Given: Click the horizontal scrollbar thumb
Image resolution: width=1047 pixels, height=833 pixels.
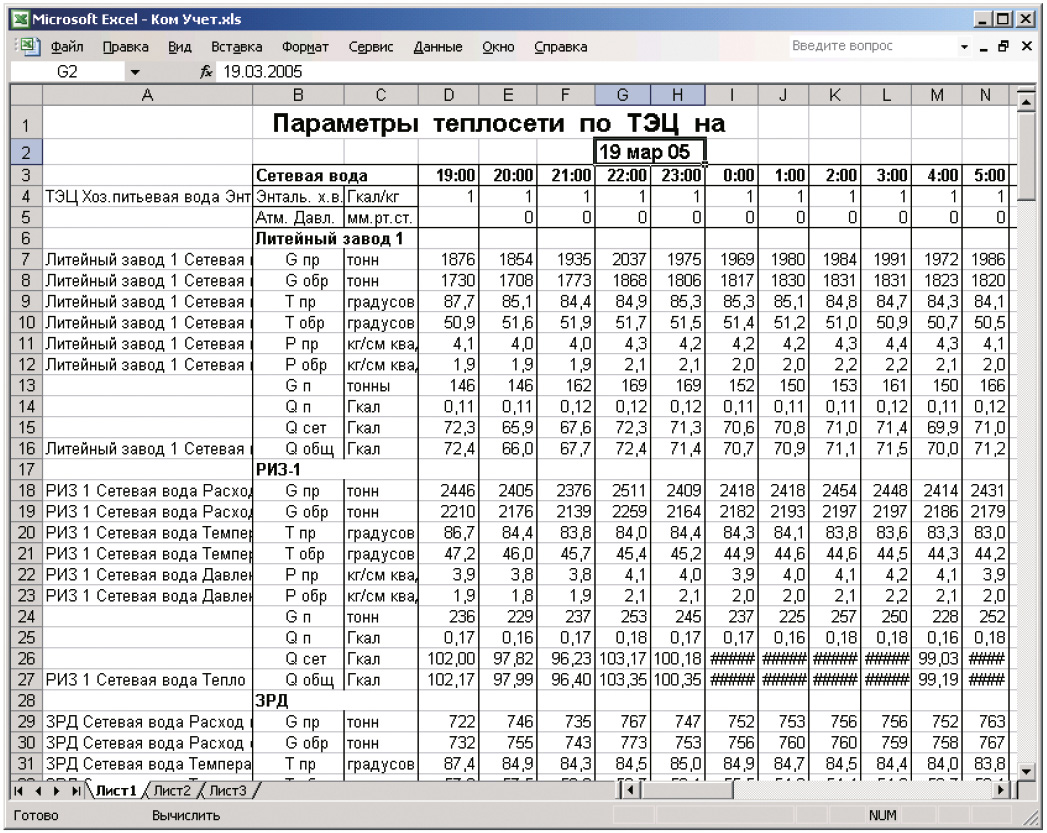Looking at the screenshot, I should (x=686, y=791).
